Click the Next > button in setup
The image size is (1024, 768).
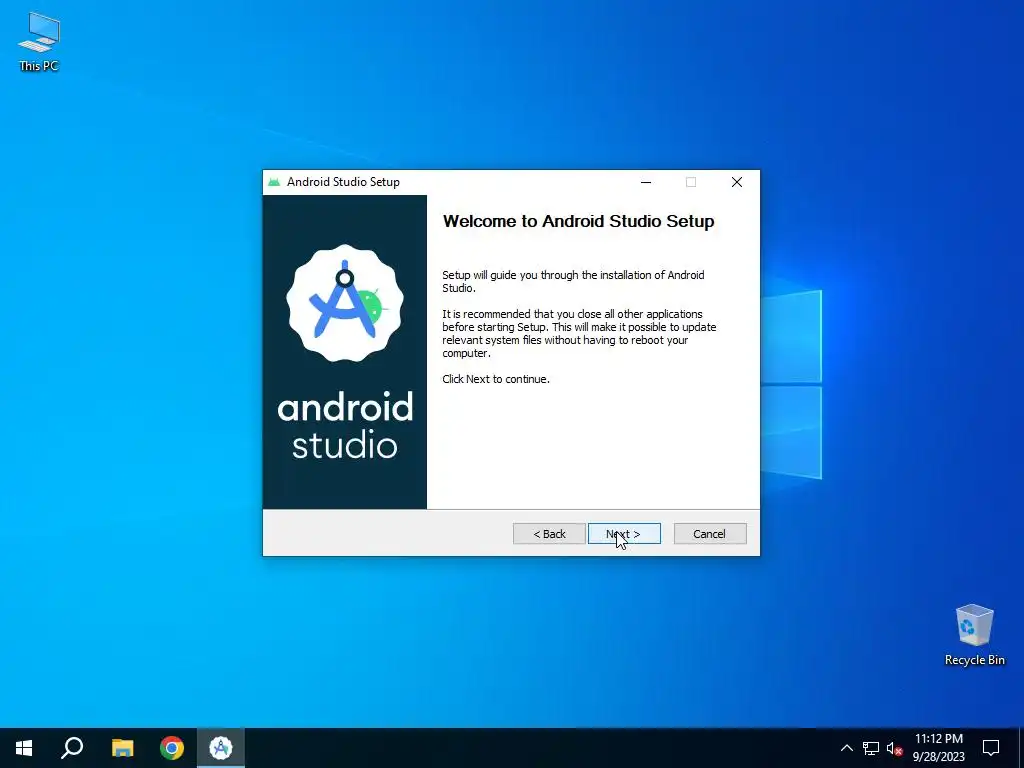click(624, 534)
